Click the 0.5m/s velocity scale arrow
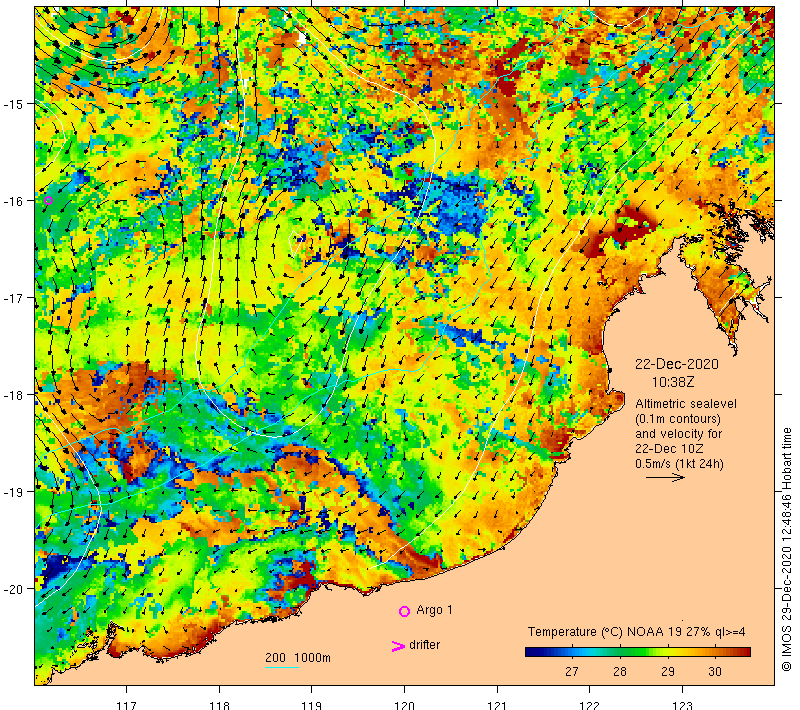The image size is (800, 710). [665, 478]
